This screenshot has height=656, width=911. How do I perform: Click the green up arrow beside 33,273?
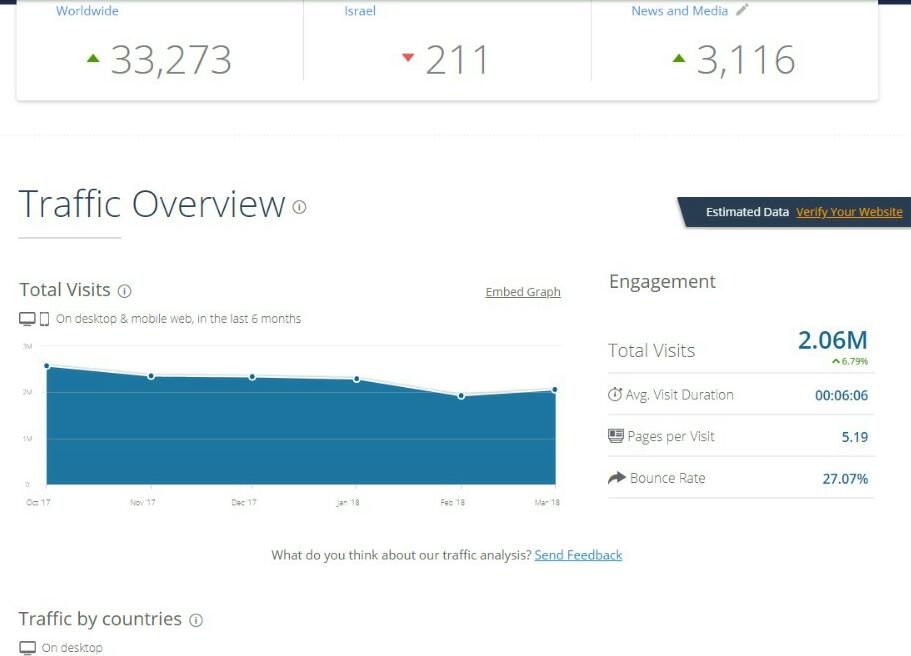pyautogui.click(x=93, y=59)
